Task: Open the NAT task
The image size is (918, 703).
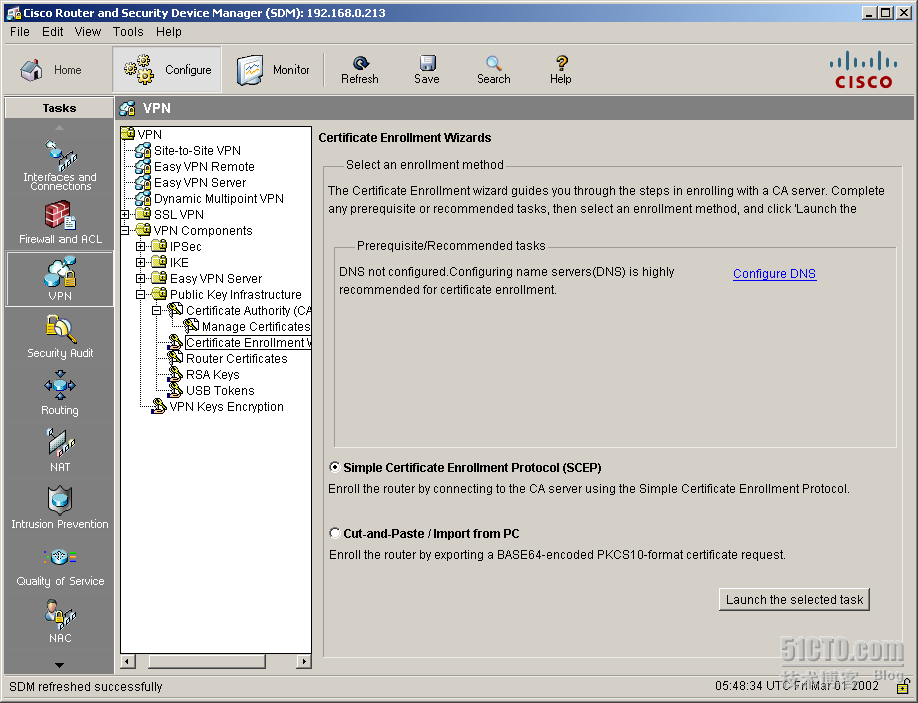Action: point(60,451)
